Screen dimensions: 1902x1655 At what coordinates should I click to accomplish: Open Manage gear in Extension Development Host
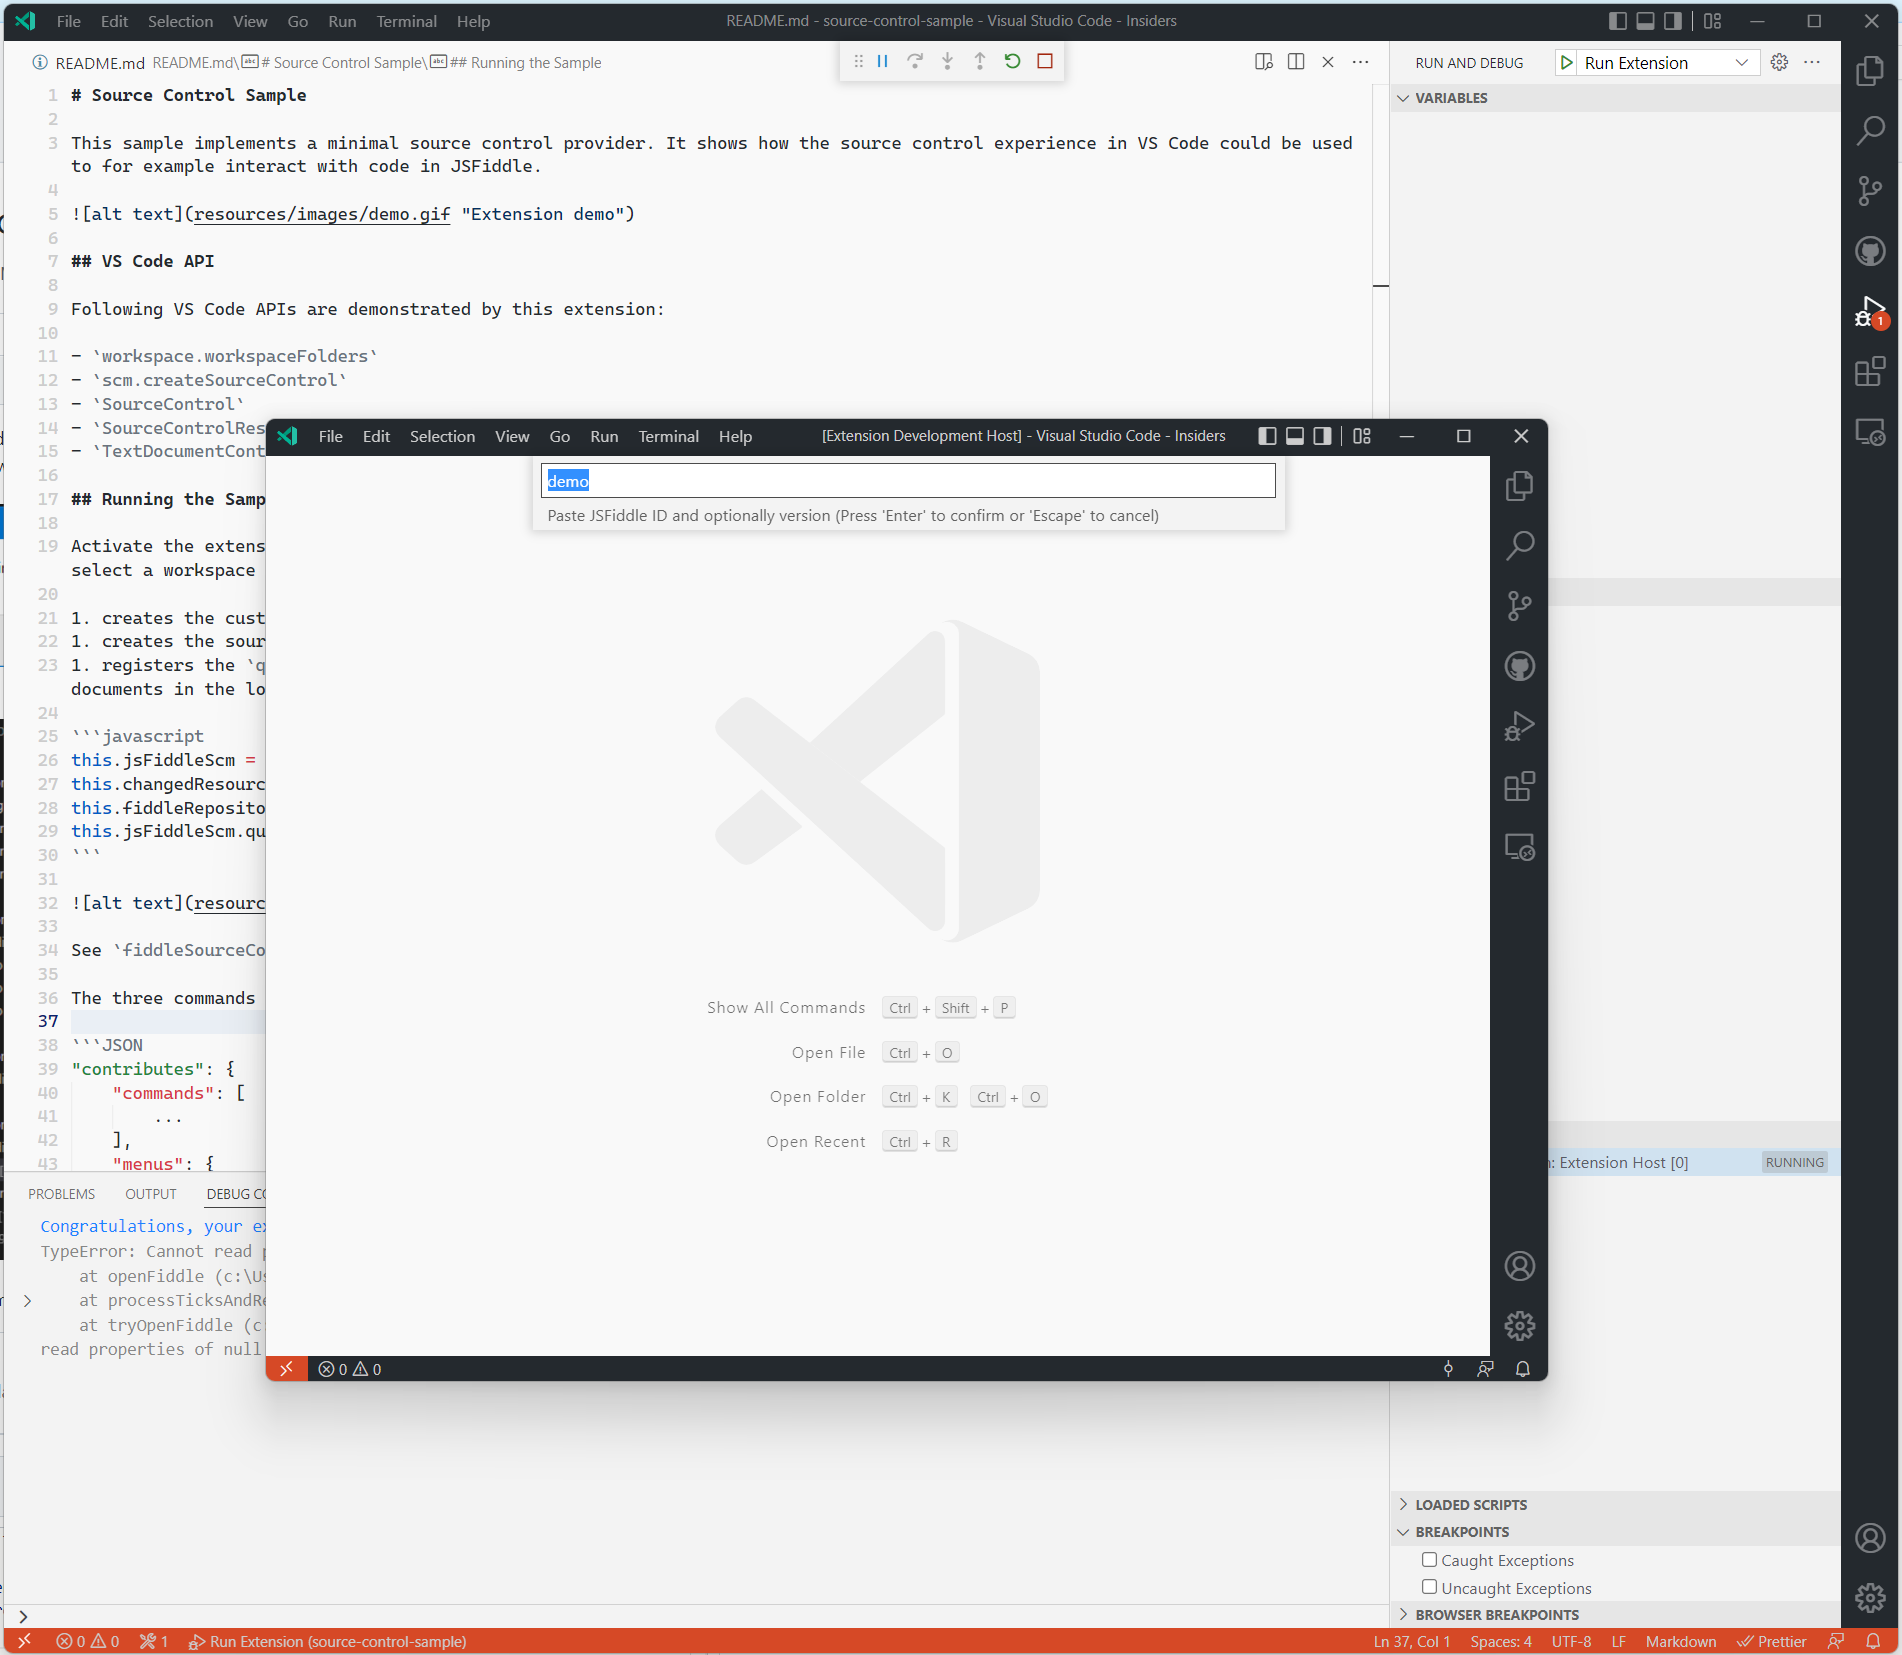click(x=1519, y=1326)
